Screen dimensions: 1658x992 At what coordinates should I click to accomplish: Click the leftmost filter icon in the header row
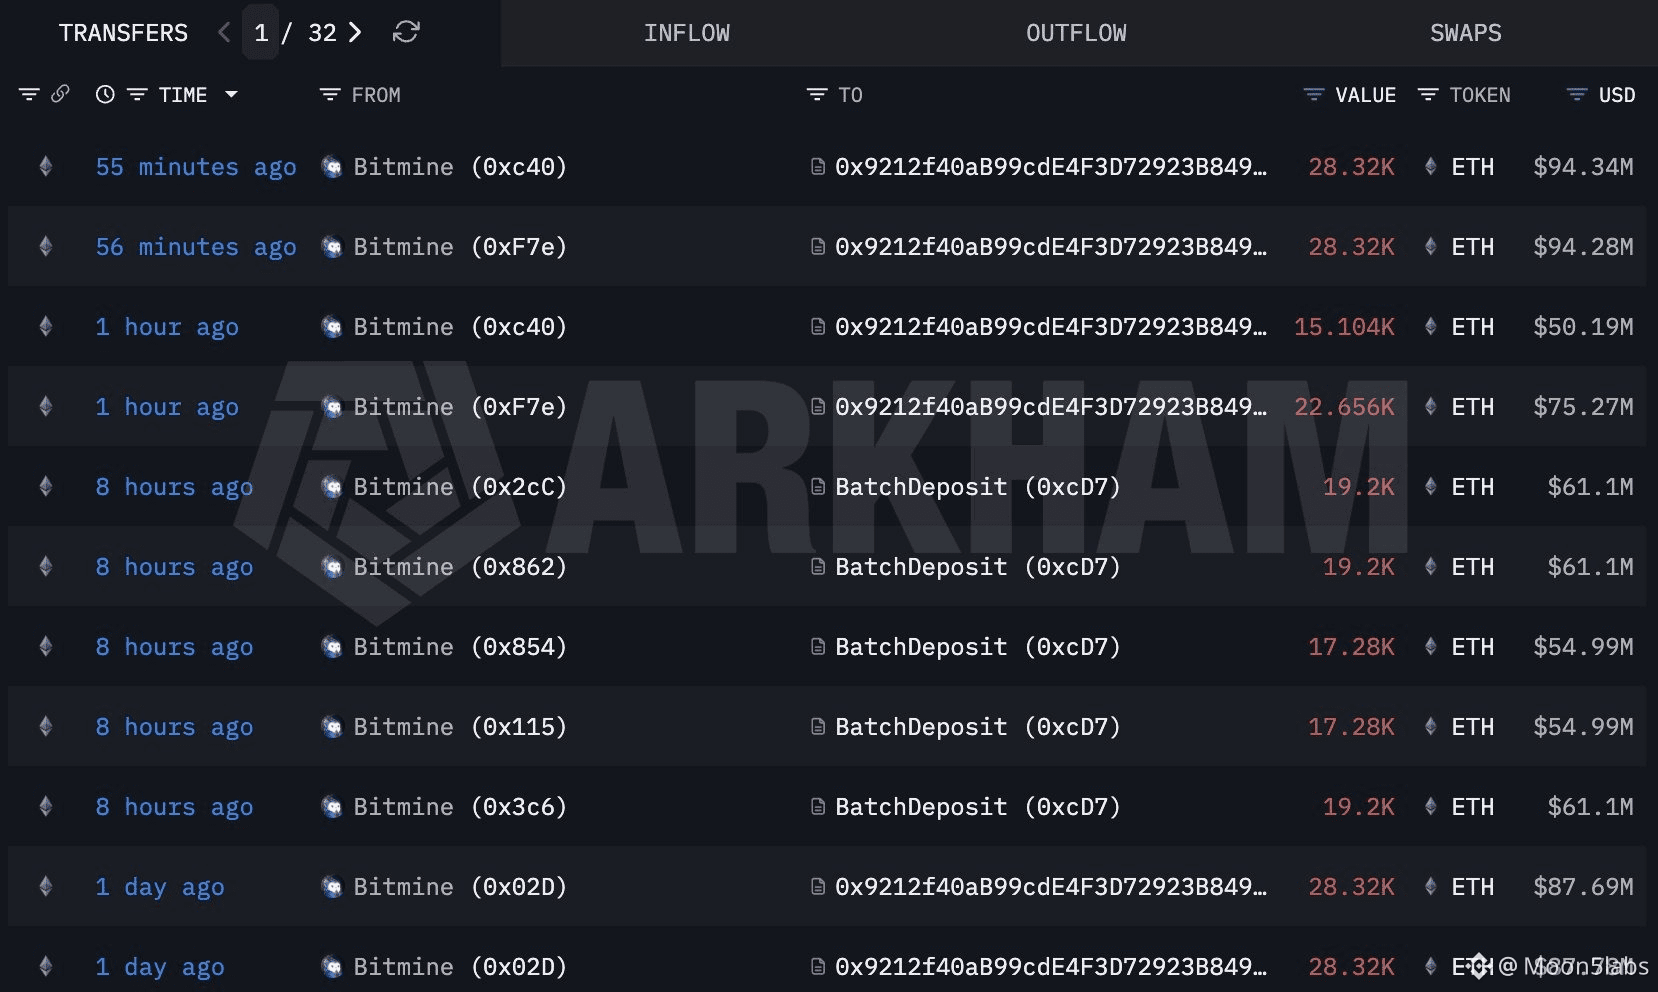coord(28,94)
